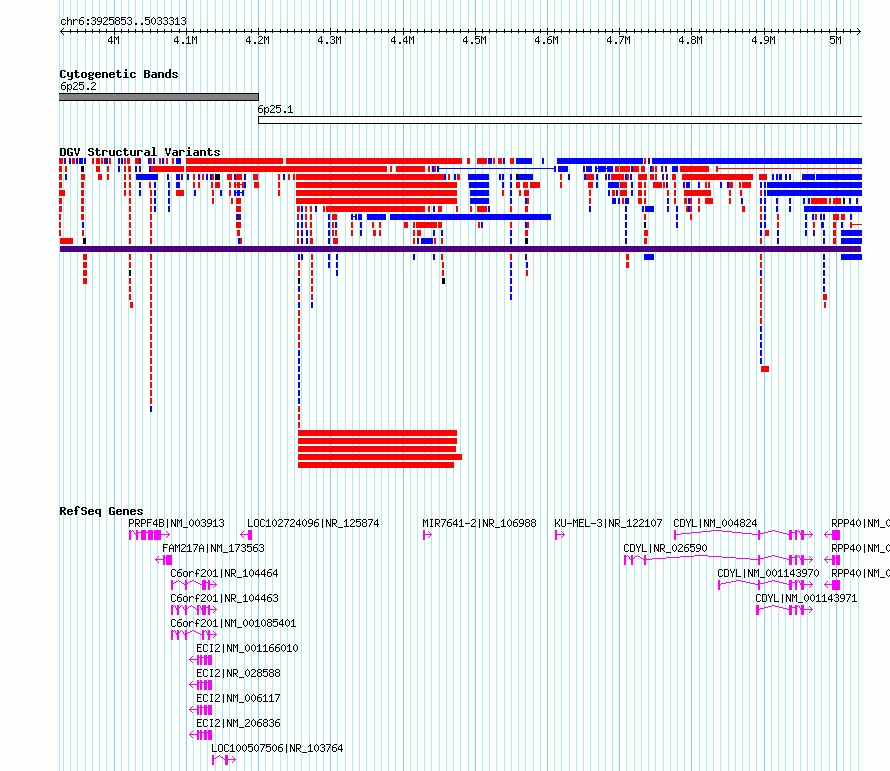Click the 4.9M ruler tick label
Viewport: 890px width, 771px height.
[763, 40]
